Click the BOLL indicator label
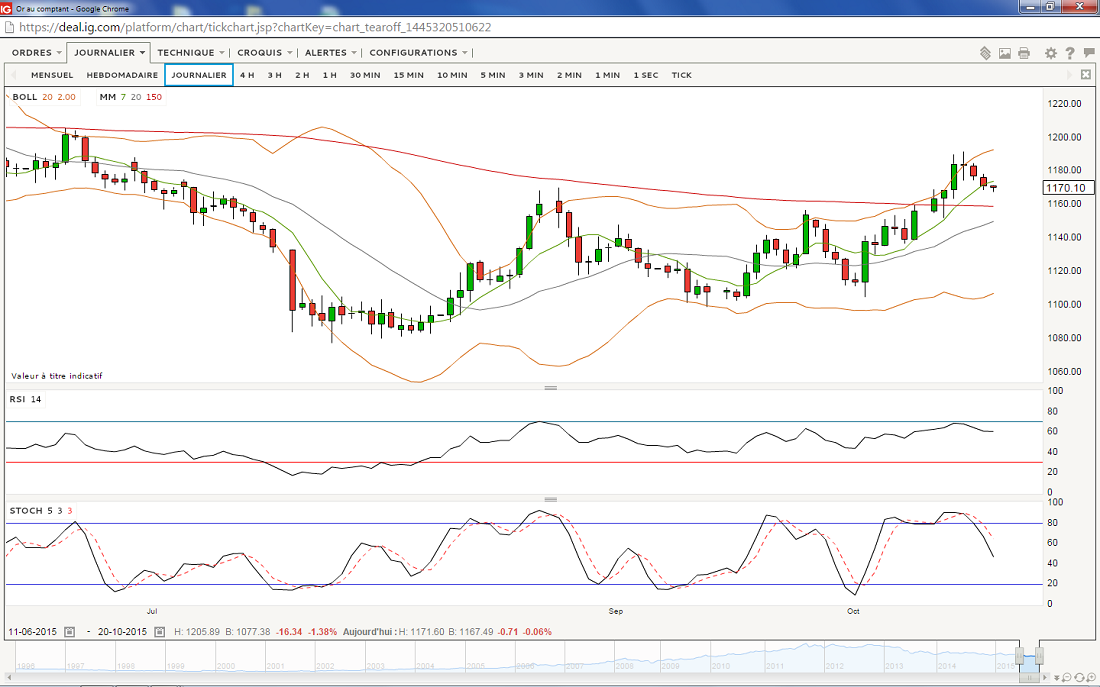This screenshot has width=1100, height=687. click(x=25, y=97)
